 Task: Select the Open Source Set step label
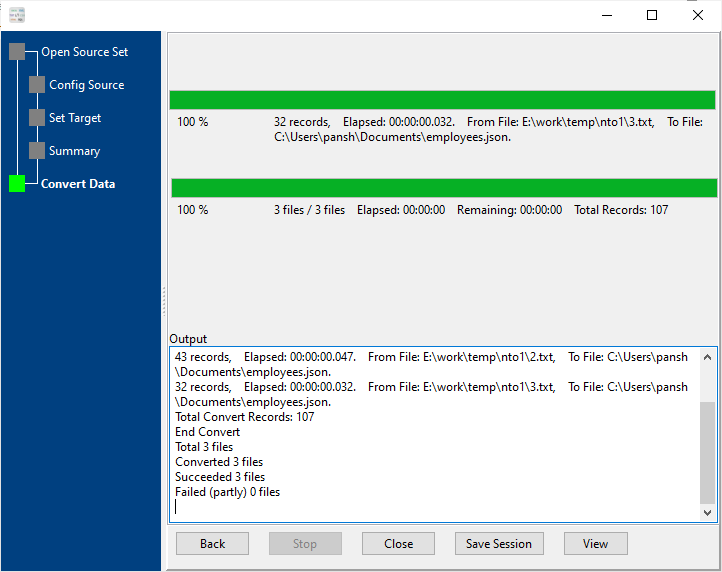click(84, 52)
